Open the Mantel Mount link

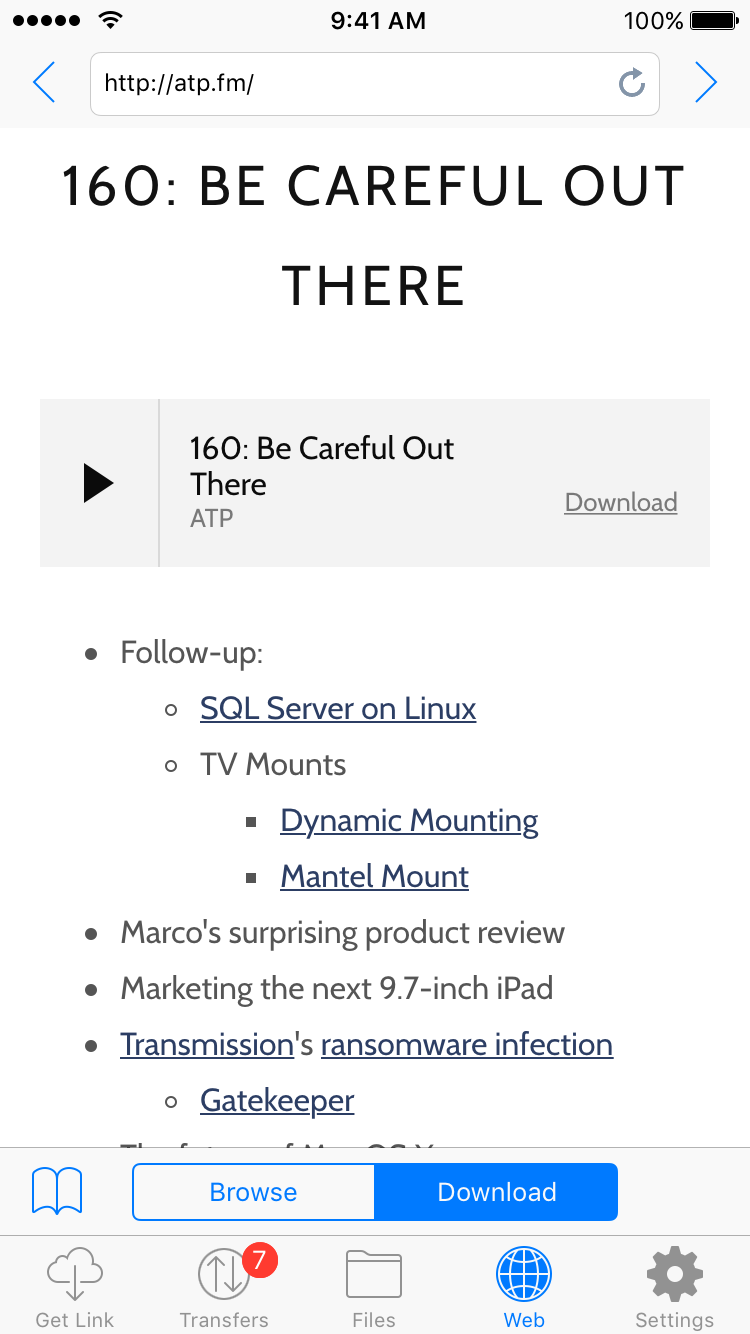tap(374, 877)
